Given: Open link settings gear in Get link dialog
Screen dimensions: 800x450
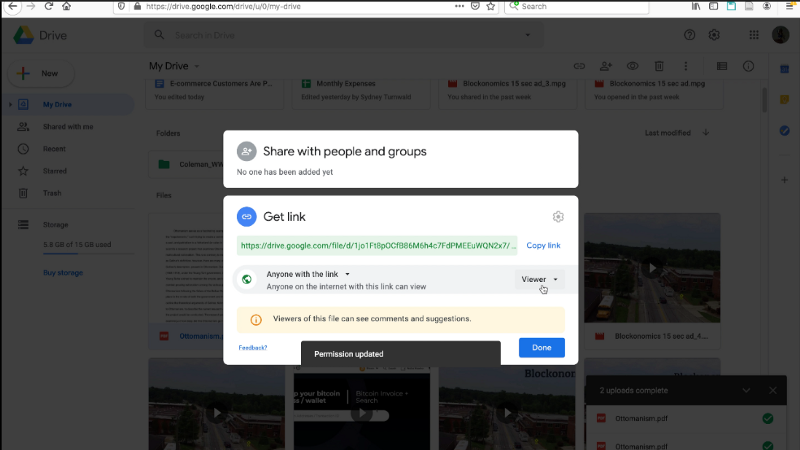Looking at the screenshot, I should 558,217.
